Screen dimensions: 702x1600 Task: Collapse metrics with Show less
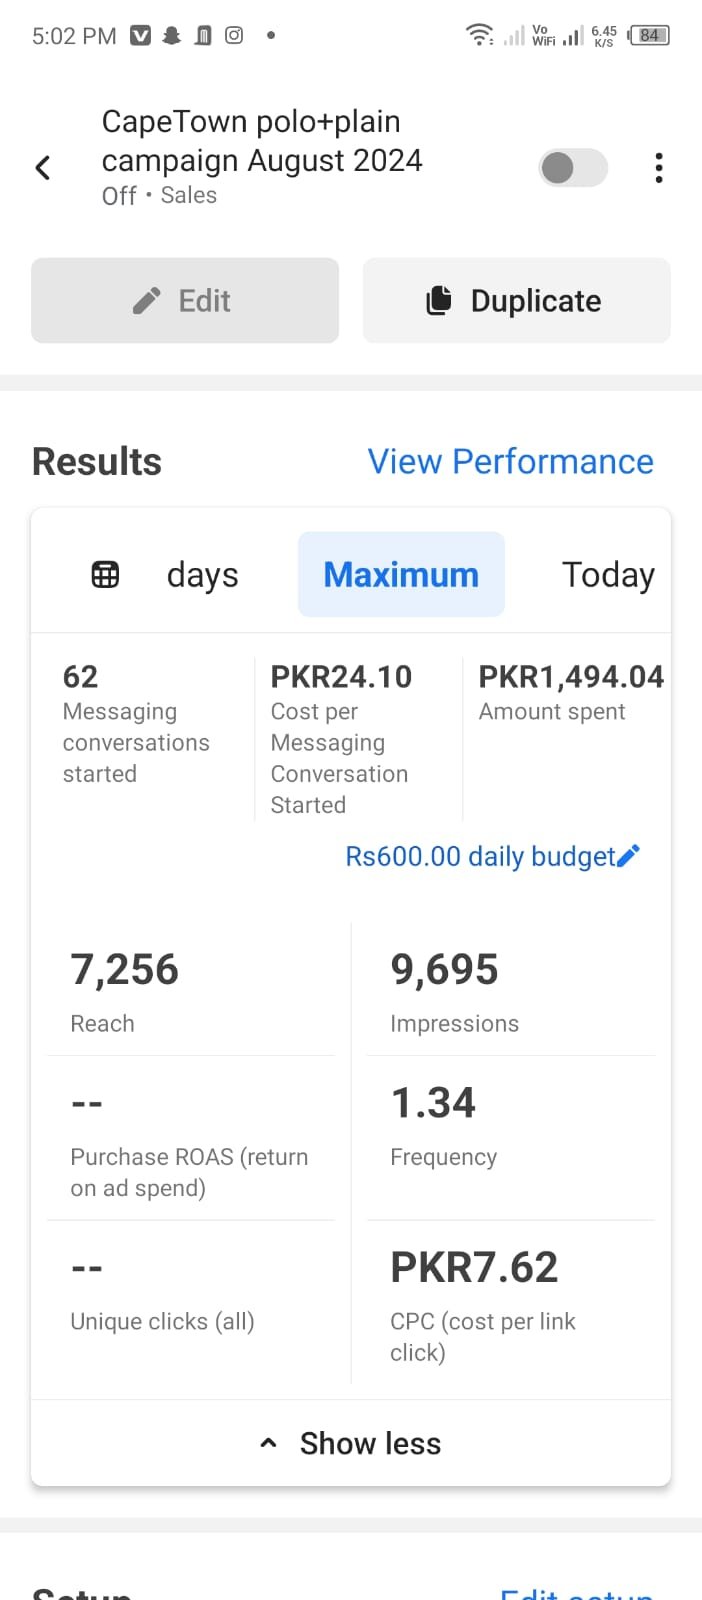click(x=351, y=1443)
